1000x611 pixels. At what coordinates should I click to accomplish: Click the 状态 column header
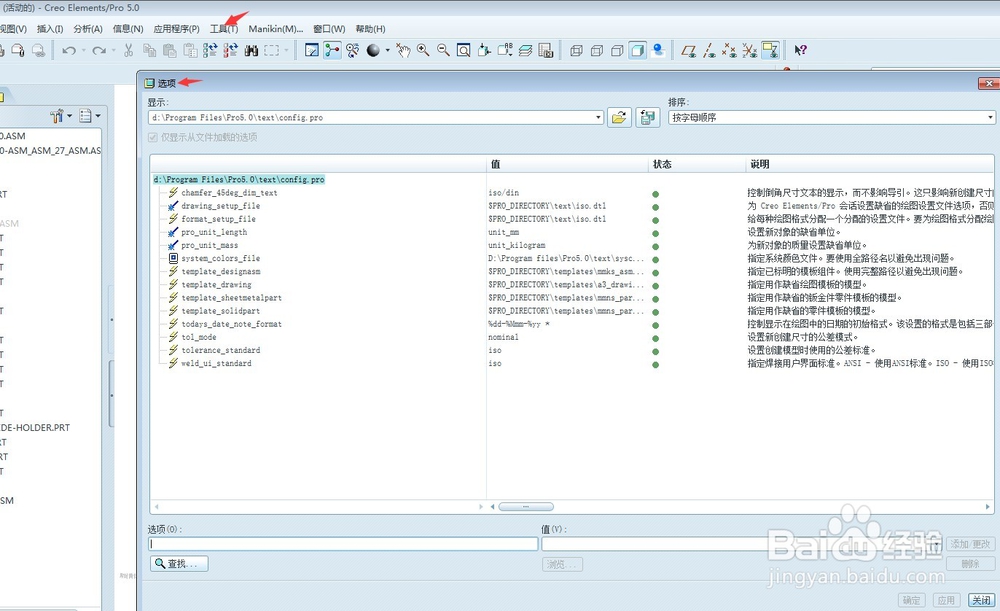[696, 164]
